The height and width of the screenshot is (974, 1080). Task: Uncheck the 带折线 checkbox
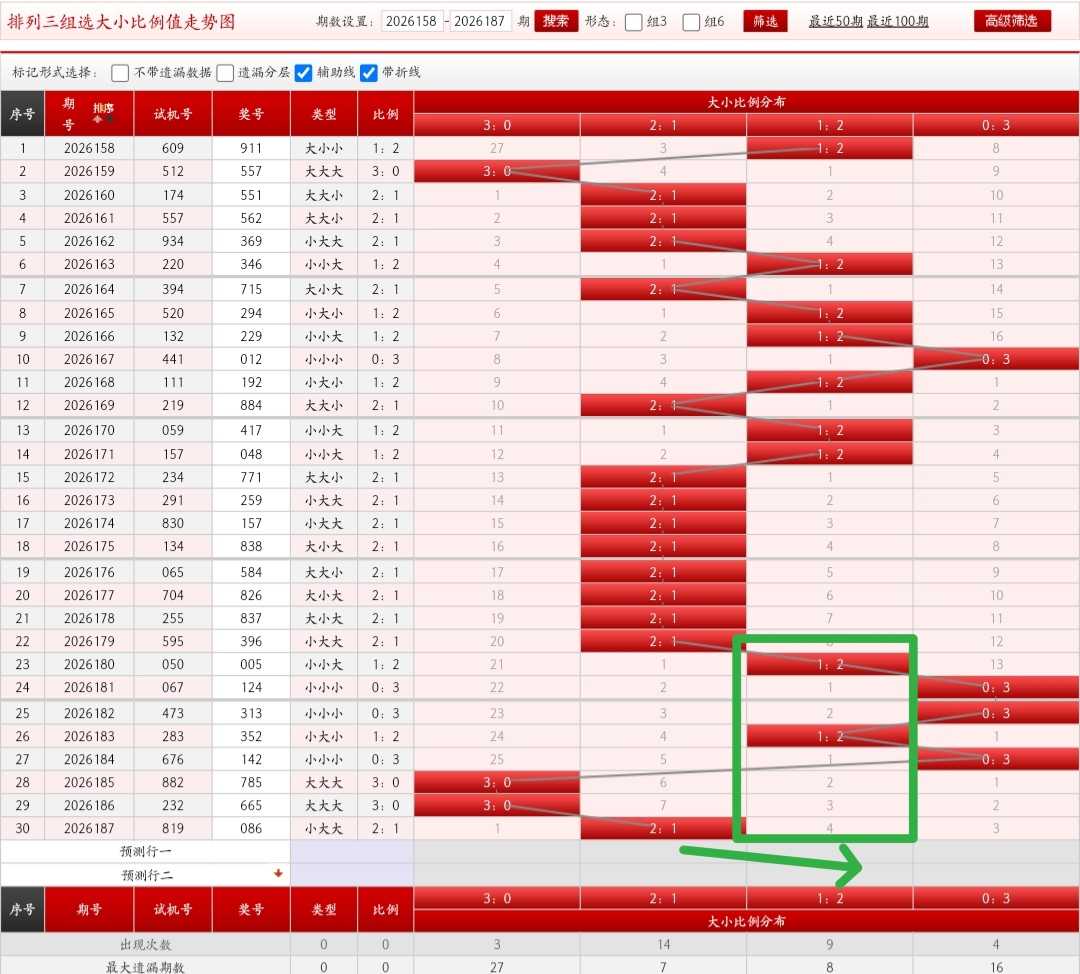click(369, 73)
